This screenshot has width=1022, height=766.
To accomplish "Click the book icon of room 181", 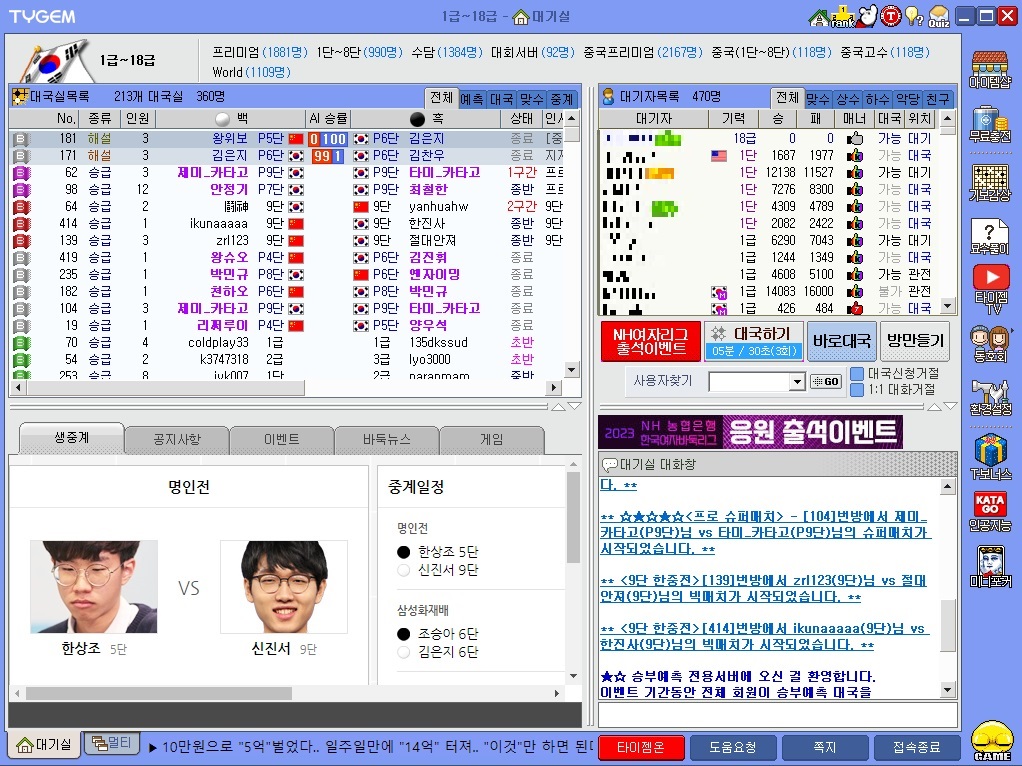I will click(x=21, y=138).
